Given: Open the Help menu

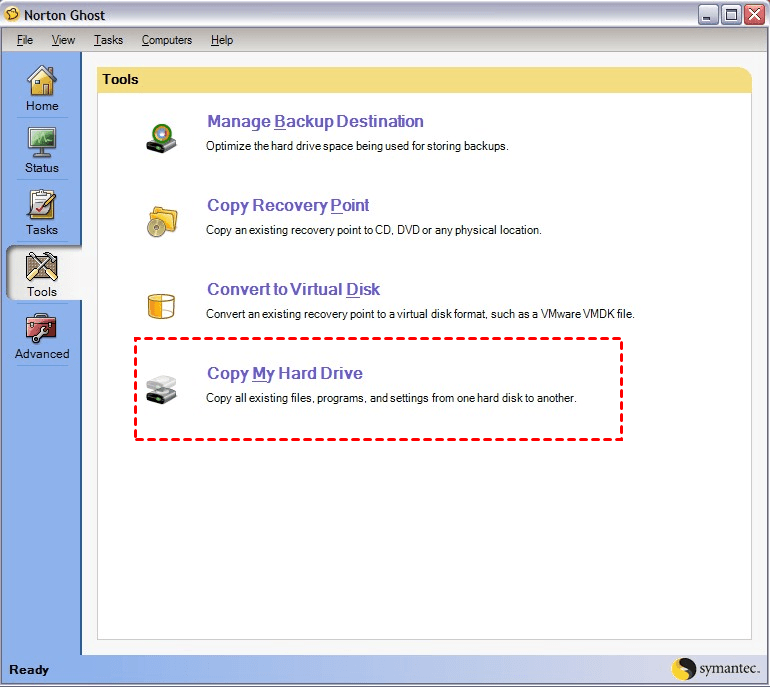Looking at the screenshot, I should [222, 40].
